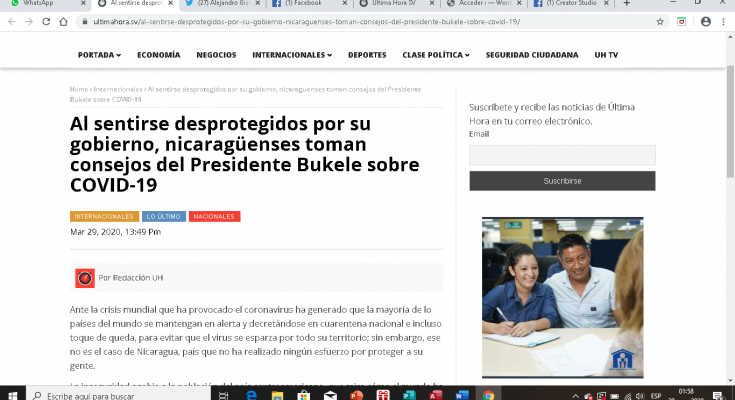Click the red NACIONALES category tag
The height and width of the screenshot is (400, 735).
click(x=214, y=216)
